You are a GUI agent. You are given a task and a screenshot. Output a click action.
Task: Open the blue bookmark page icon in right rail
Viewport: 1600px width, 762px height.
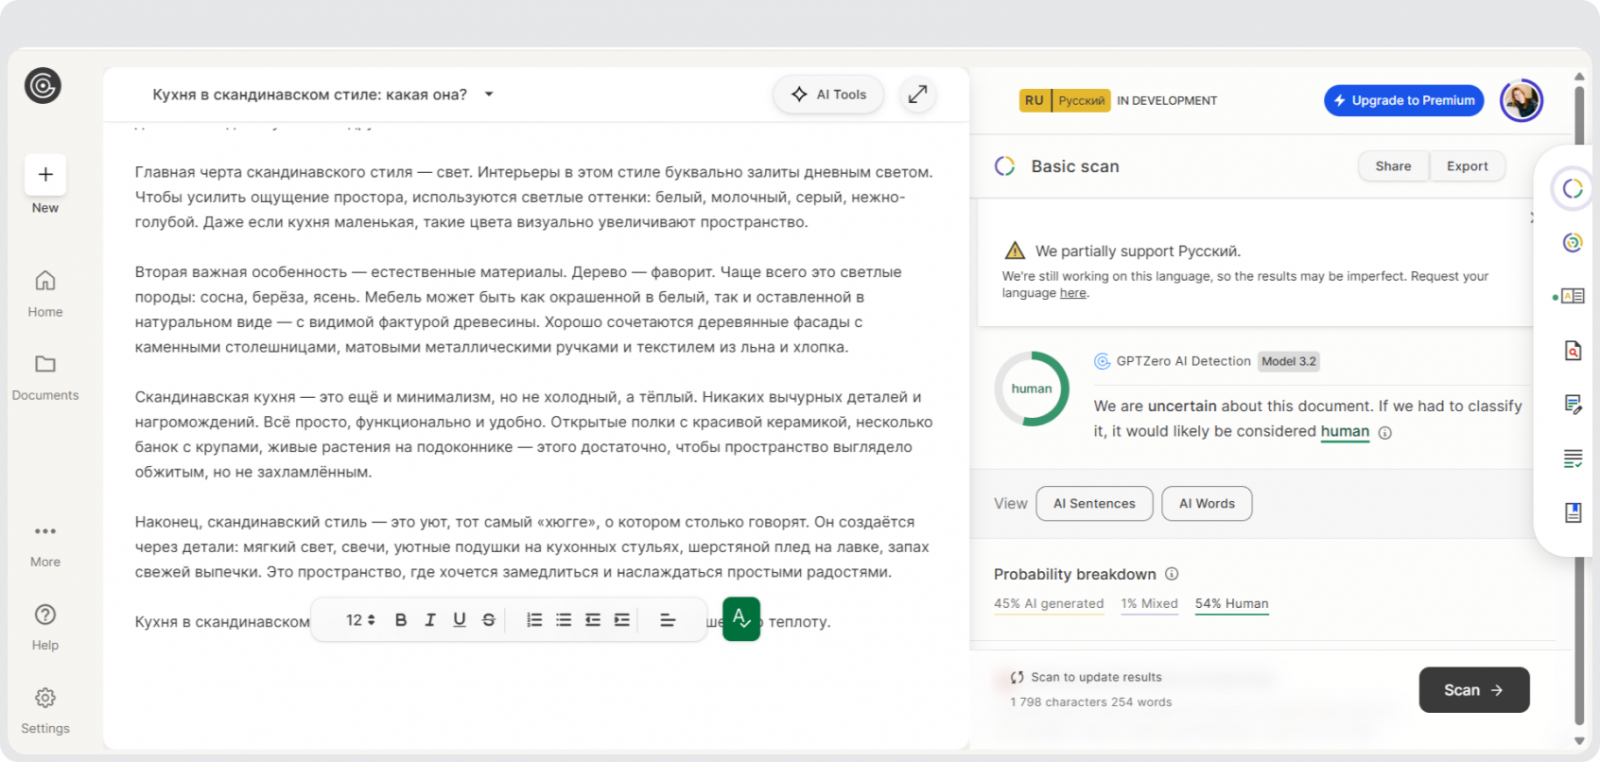1573,512
